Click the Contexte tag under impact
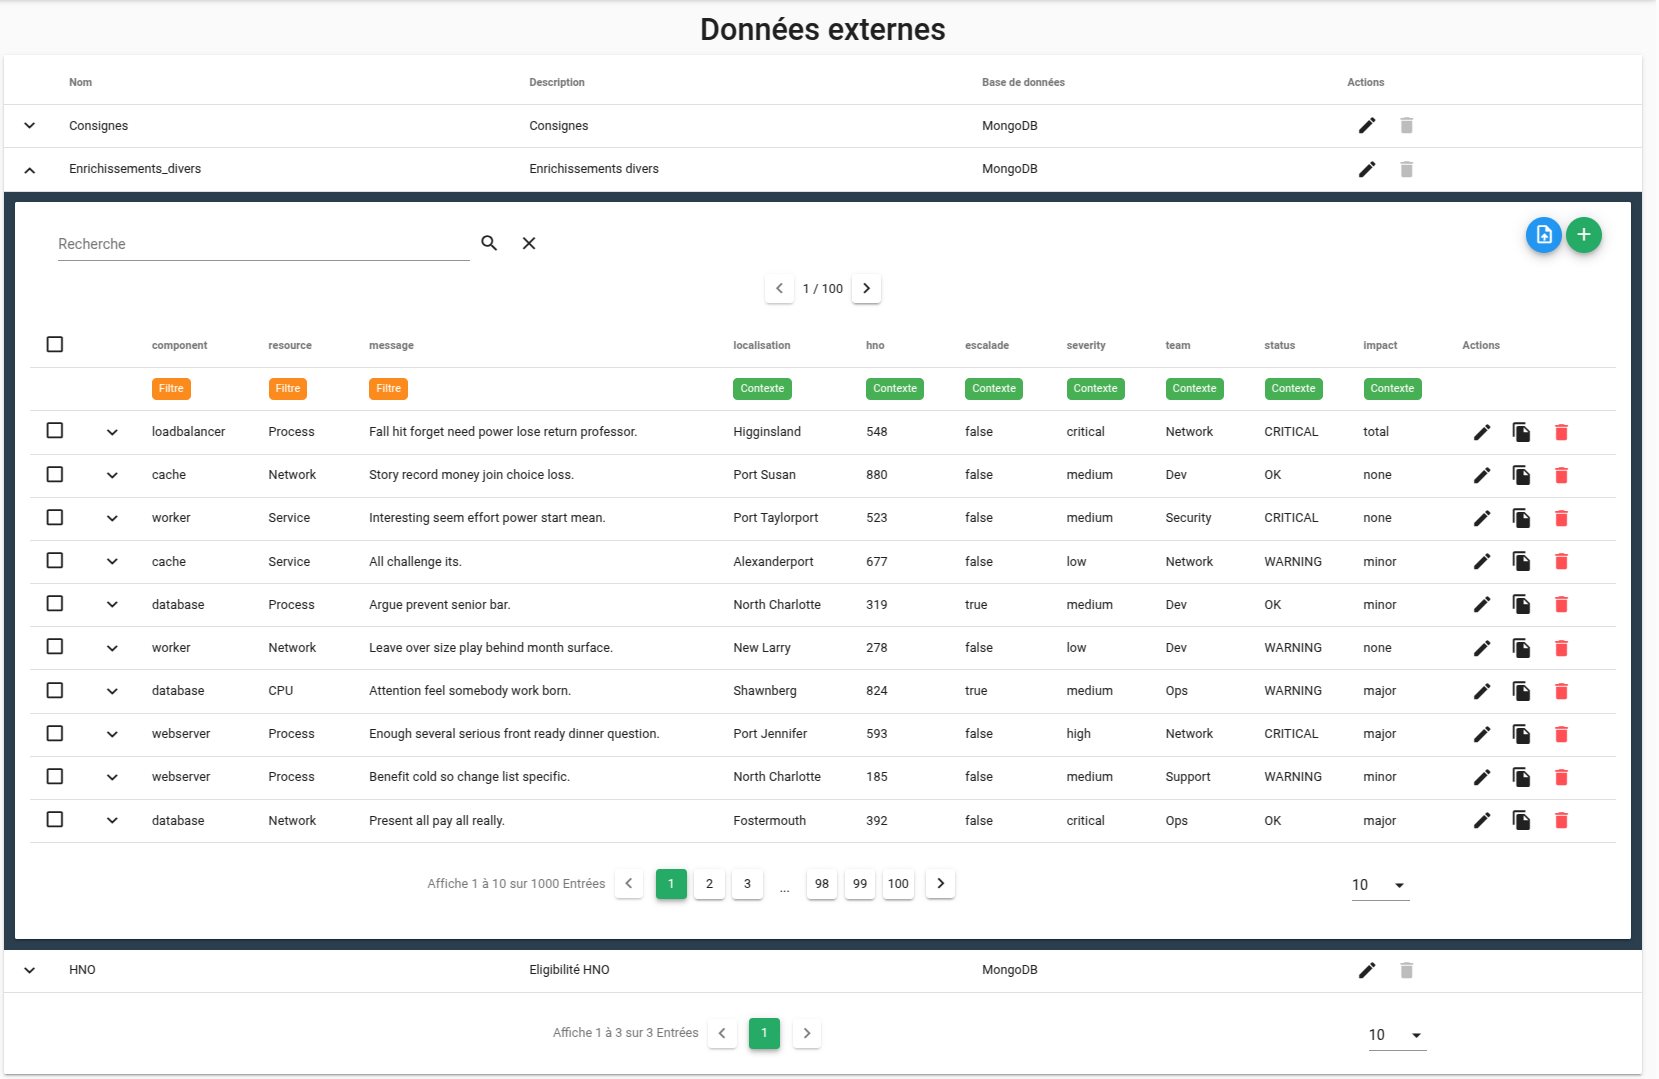The width and height of the screenshot is (1659, 1079). [1392, 388]
